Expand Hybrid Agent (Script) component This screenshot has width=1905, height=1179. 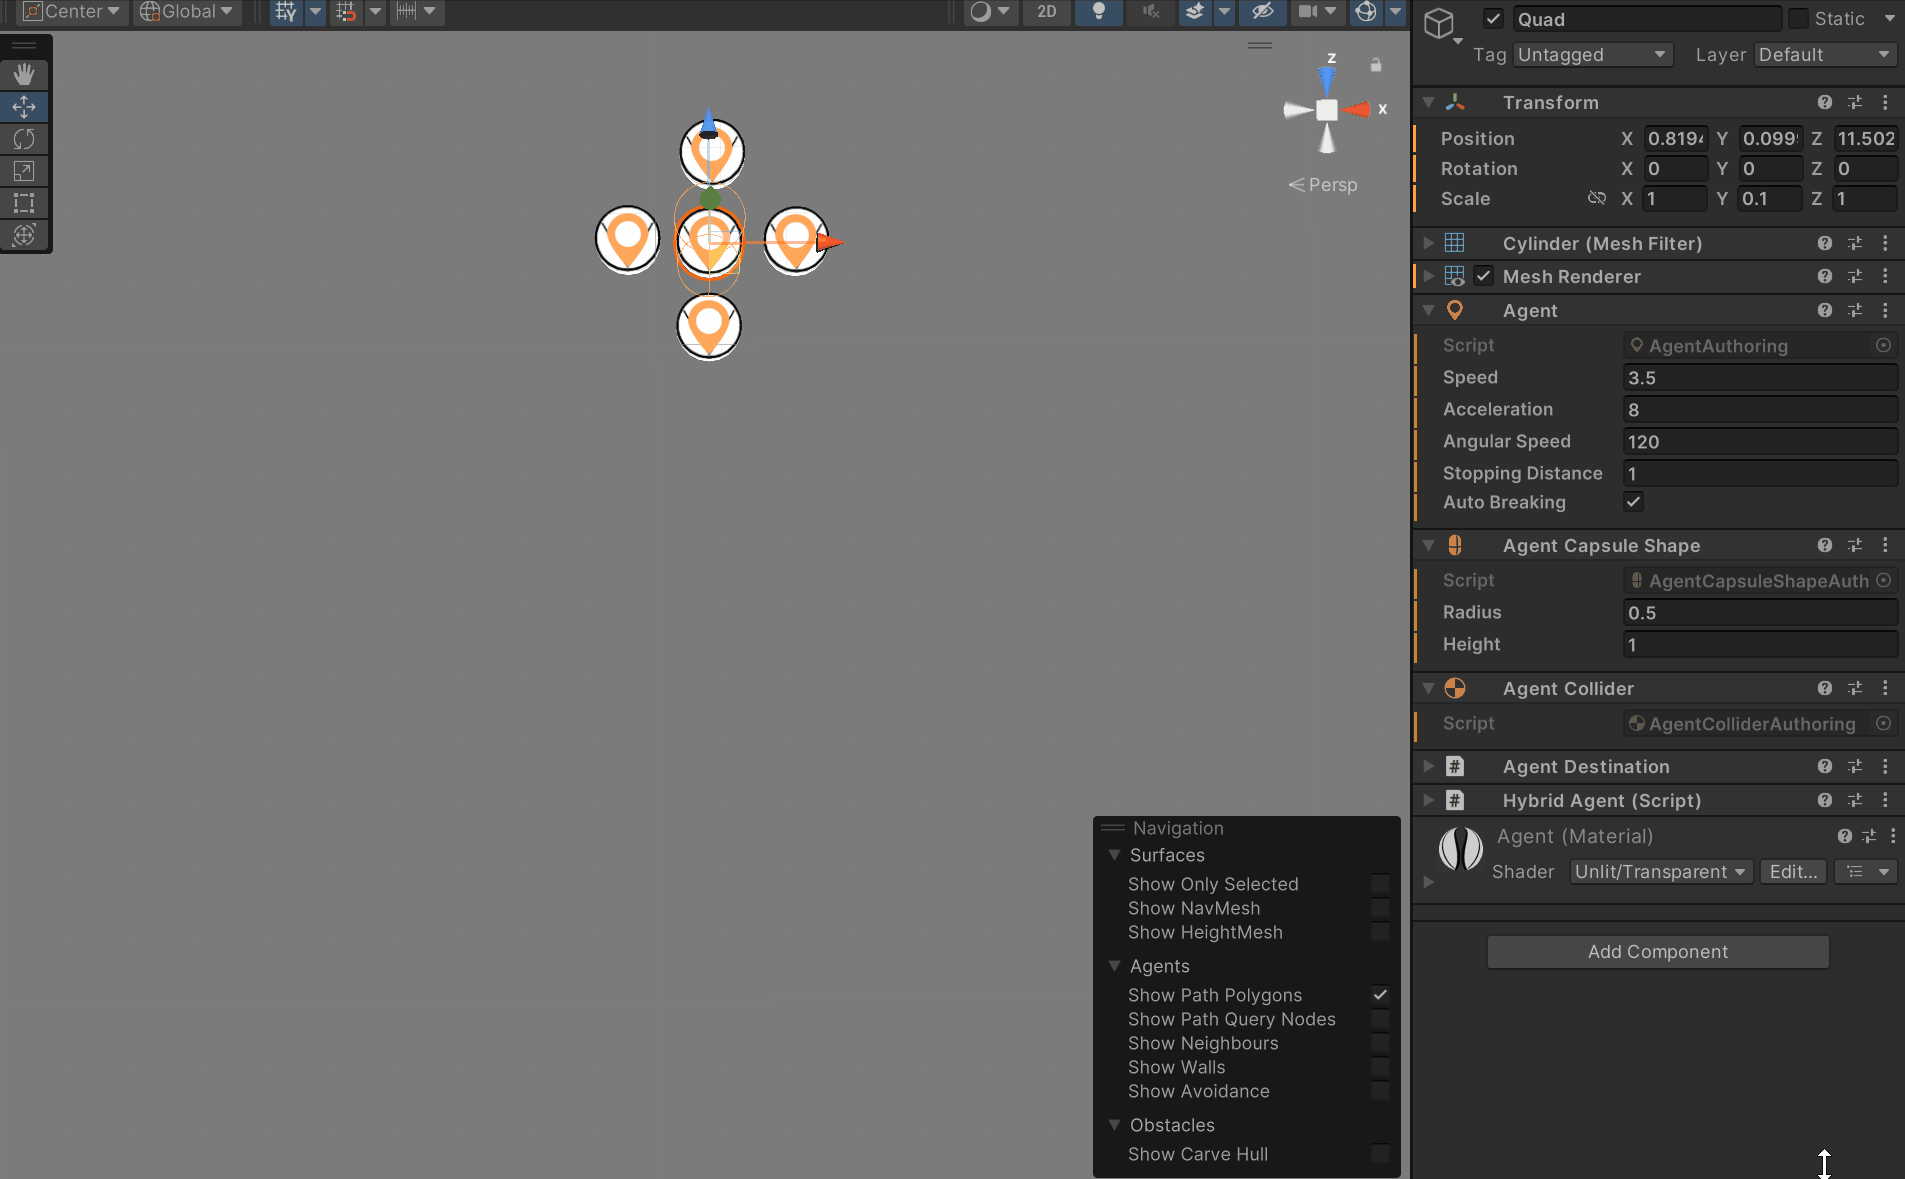pos(1429,800)
